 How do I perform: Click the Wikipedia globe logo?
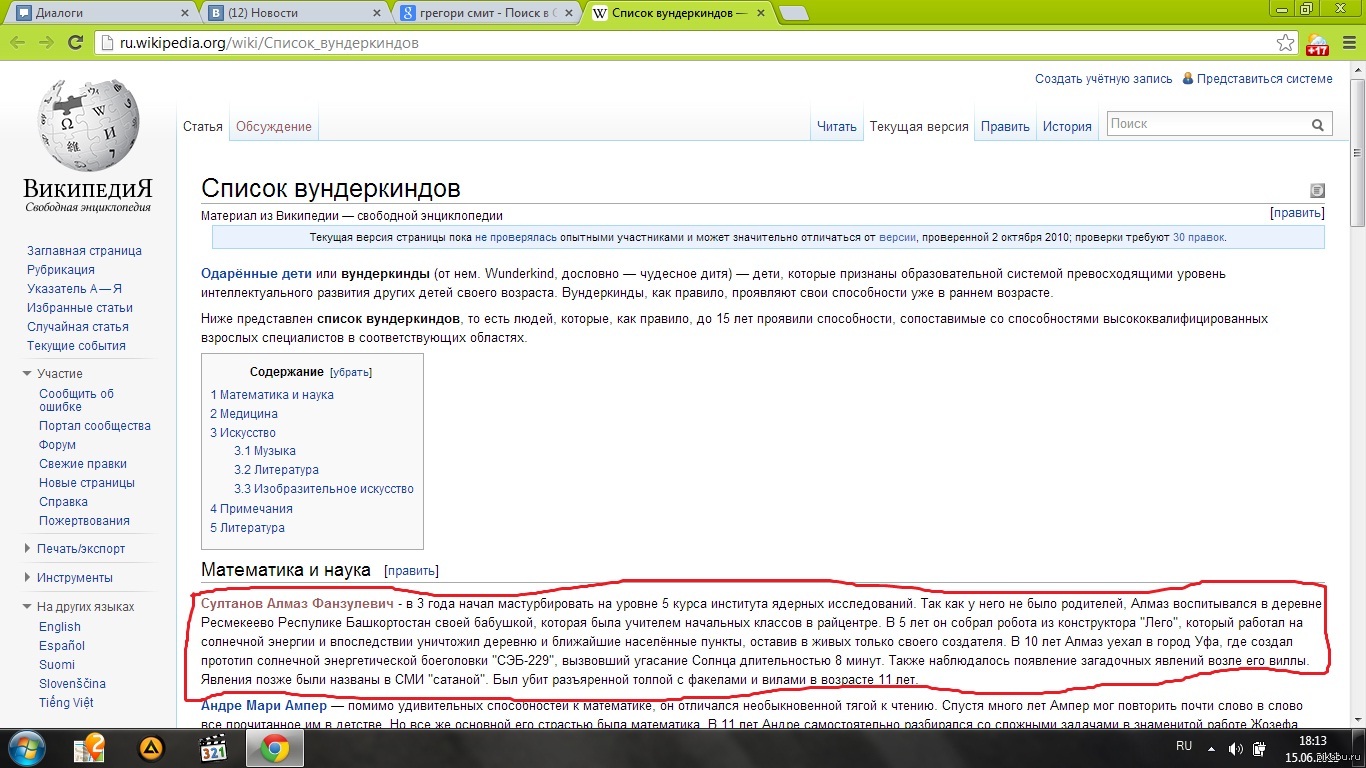coord(88,125)
